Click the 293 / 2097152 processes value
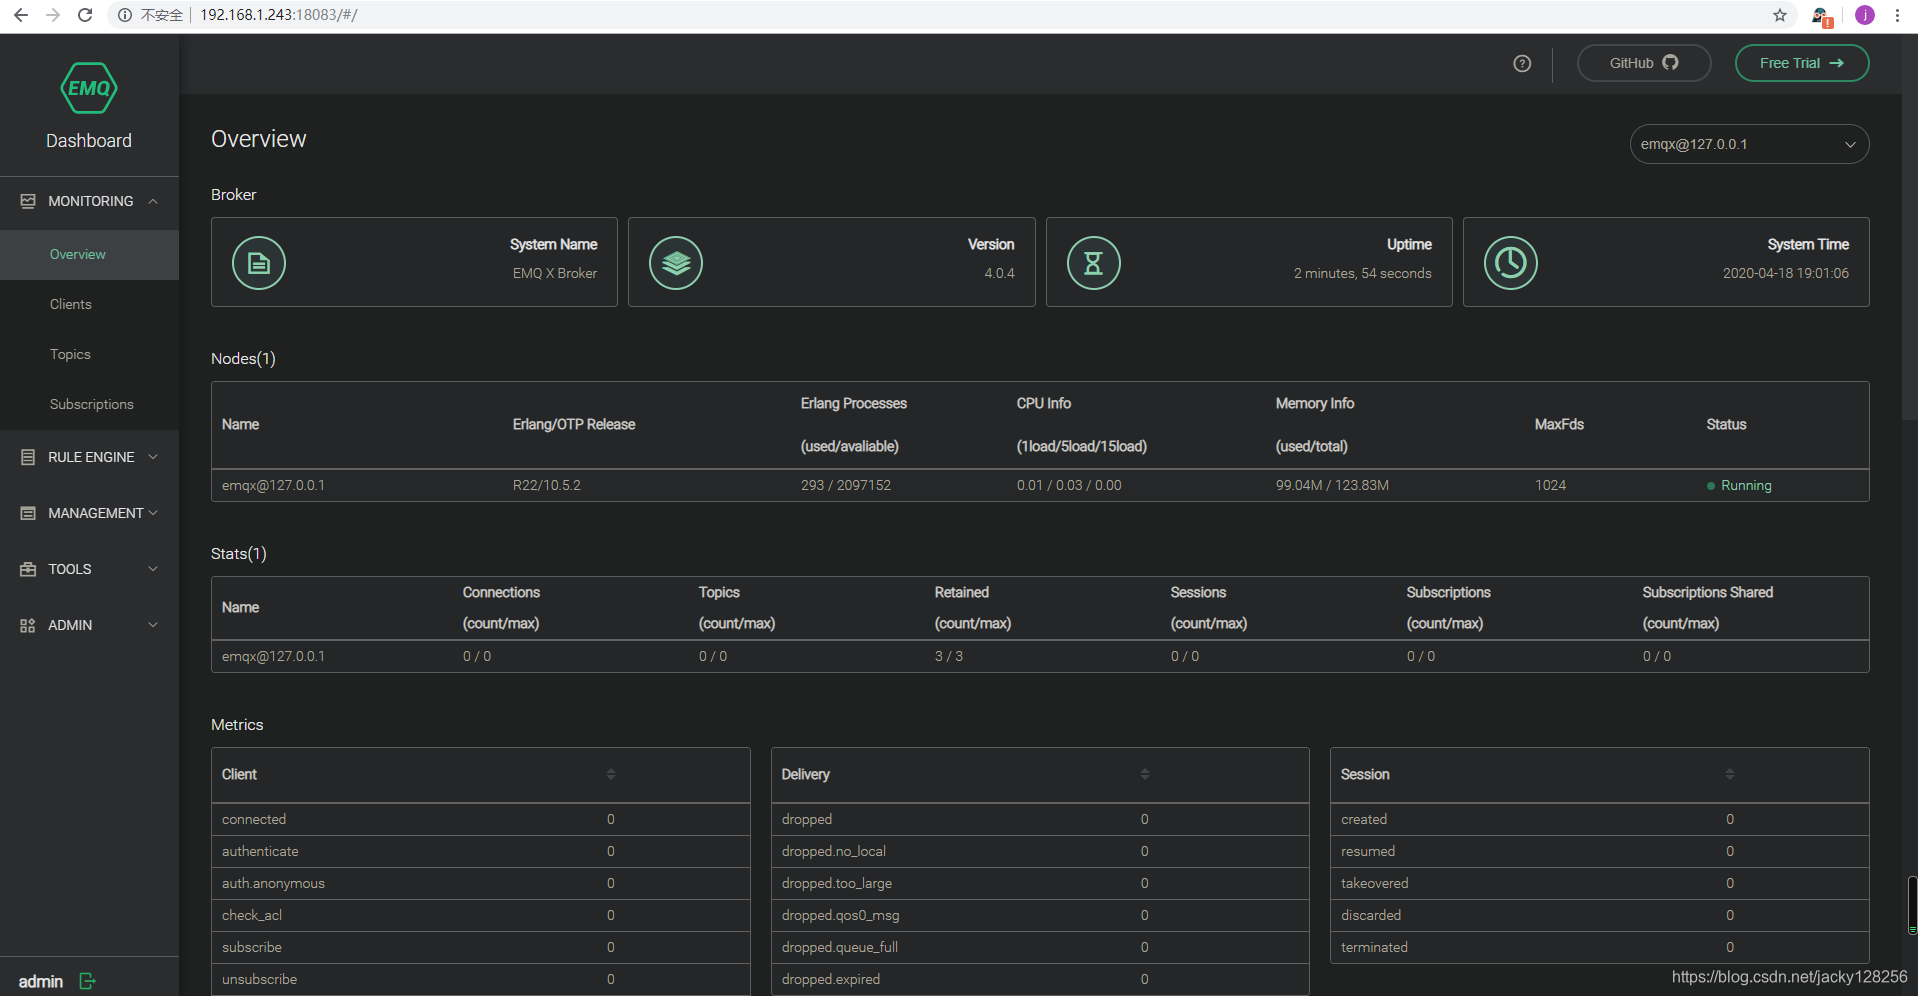 846,485
